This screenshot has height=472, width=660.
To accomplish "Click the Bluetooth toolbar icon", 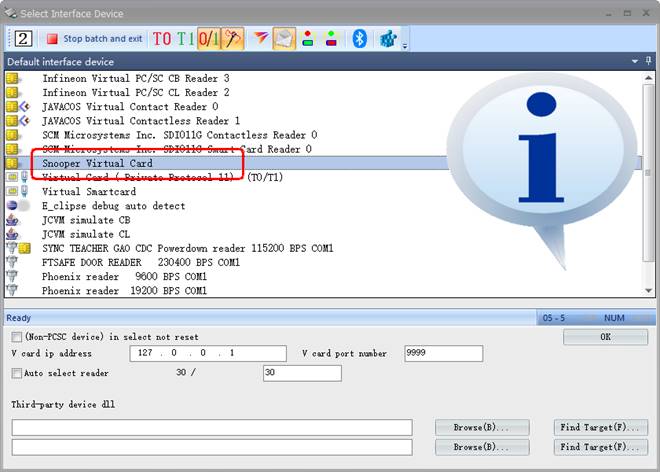I will coord(360,39).
